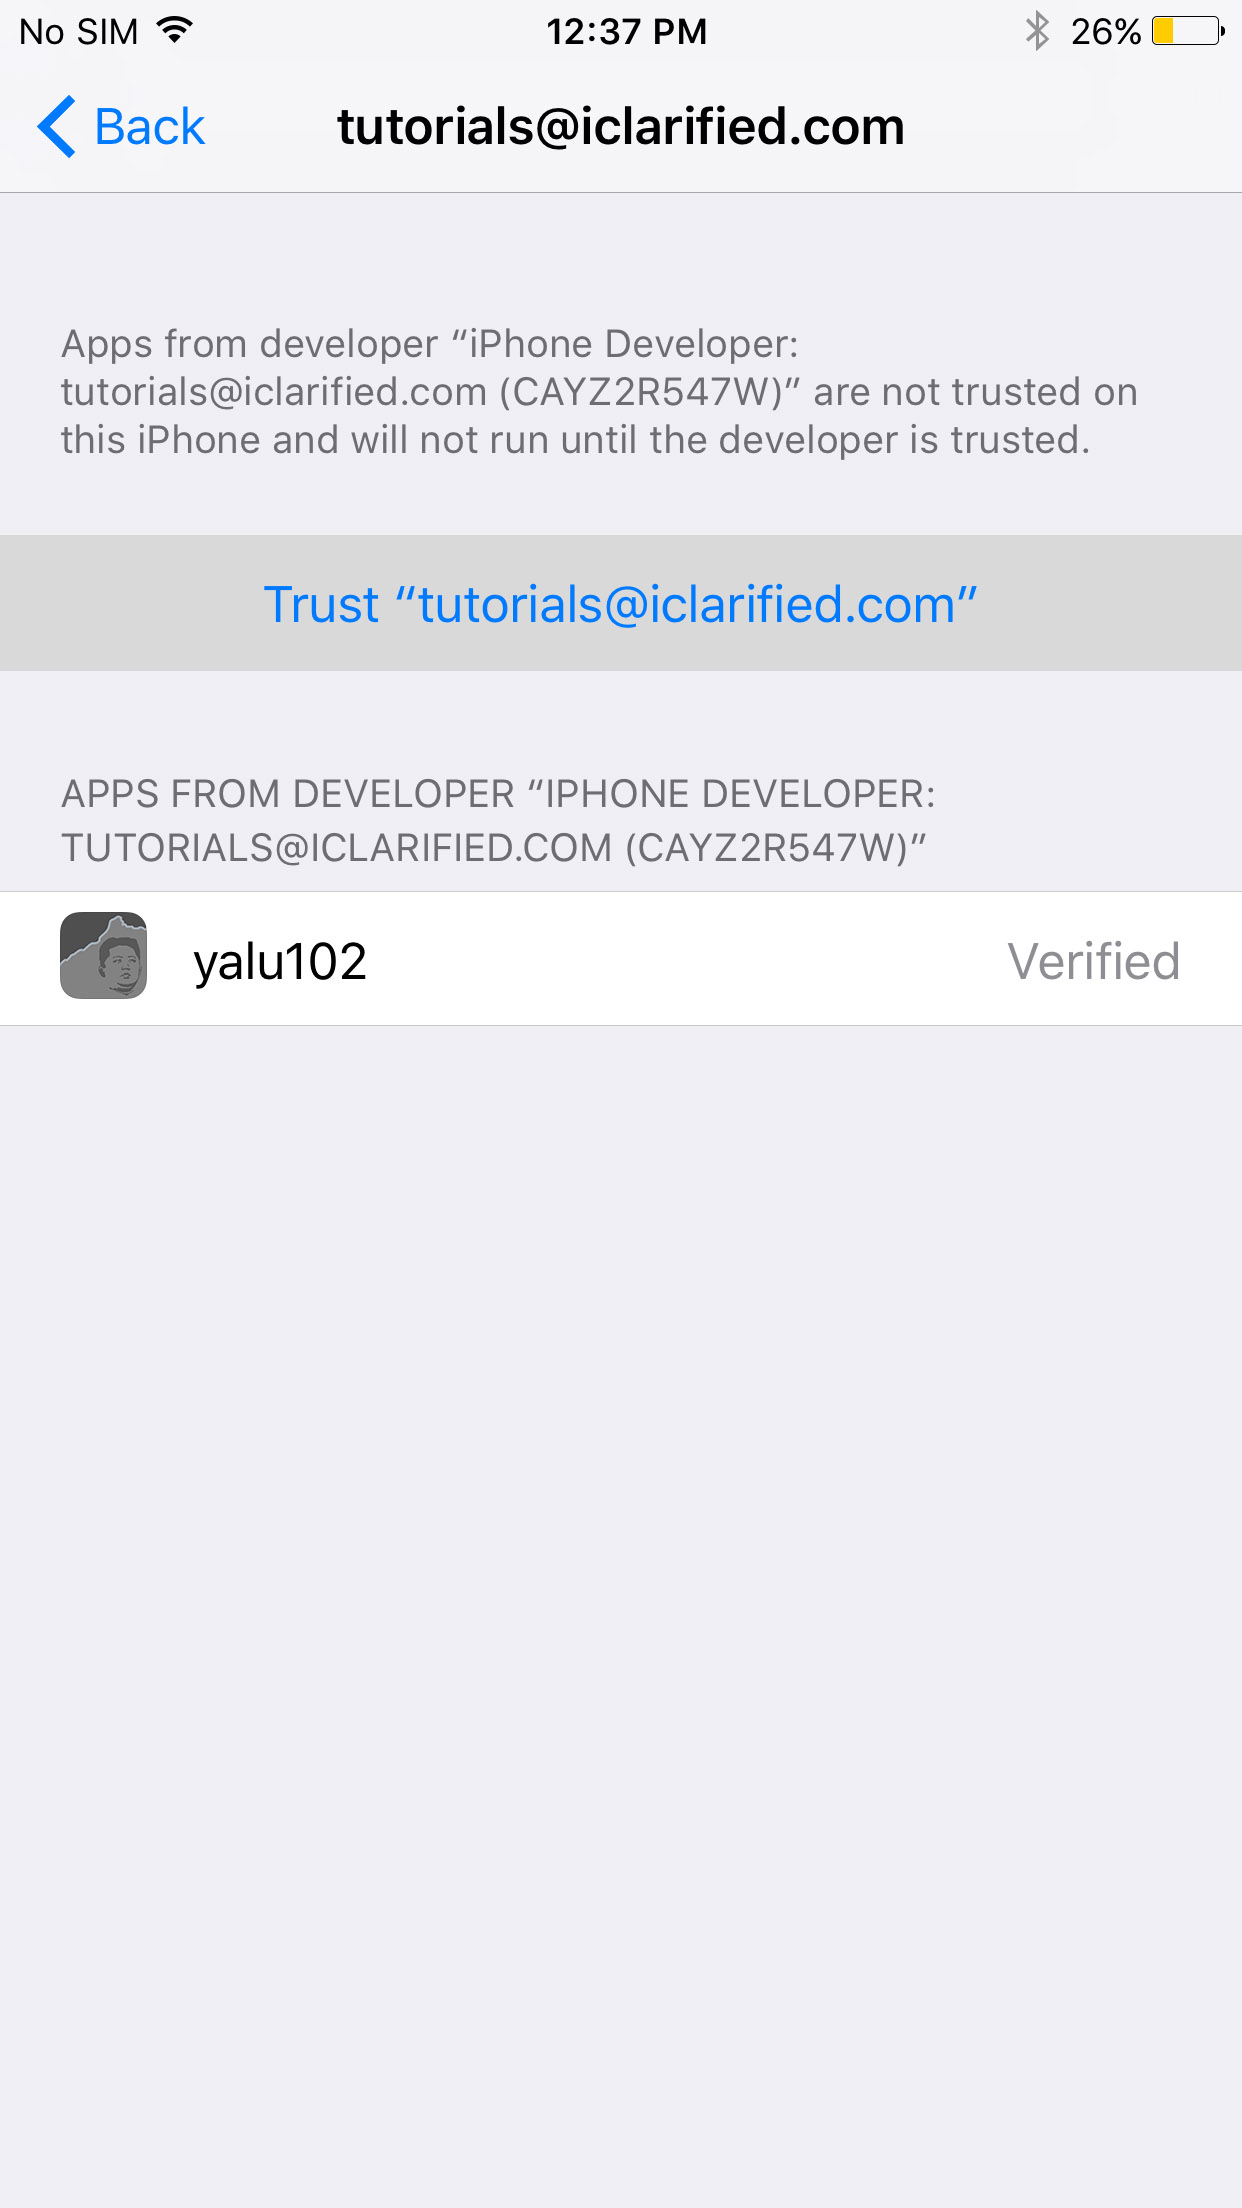Tap the blue back chevron arrow
Viewport: 1242px width, 2208px height.
click(56, 127)
